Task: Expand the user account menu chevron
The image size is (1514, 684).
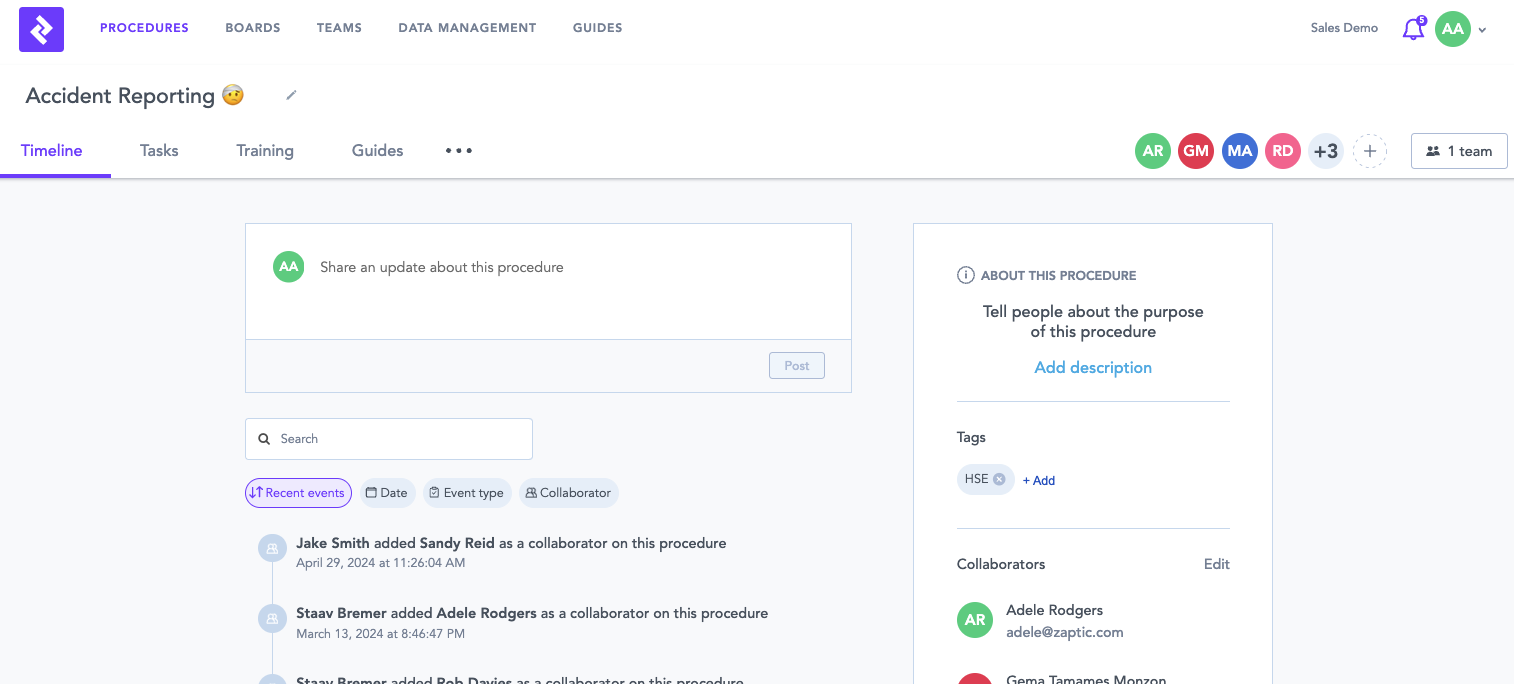Action: tap(1482, 30)
